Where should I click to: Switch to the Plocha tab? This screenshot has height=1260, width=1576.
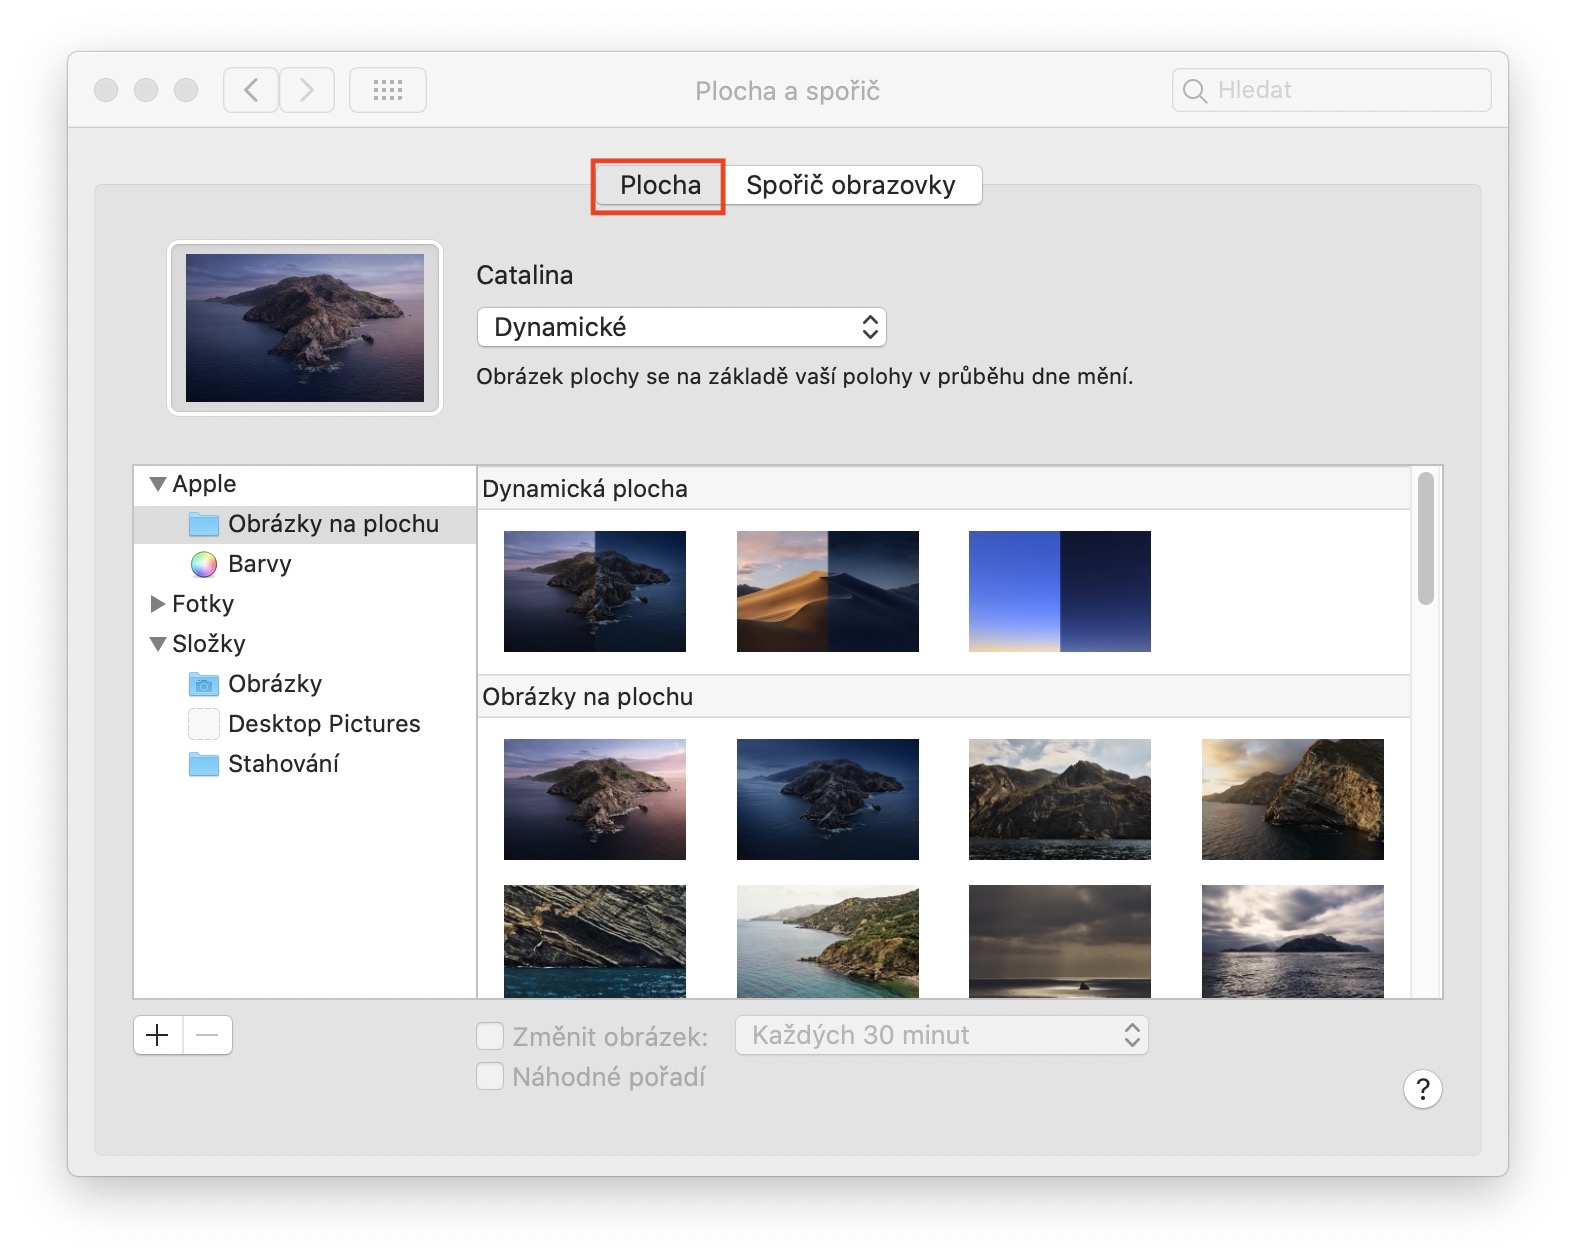point(660,185)
